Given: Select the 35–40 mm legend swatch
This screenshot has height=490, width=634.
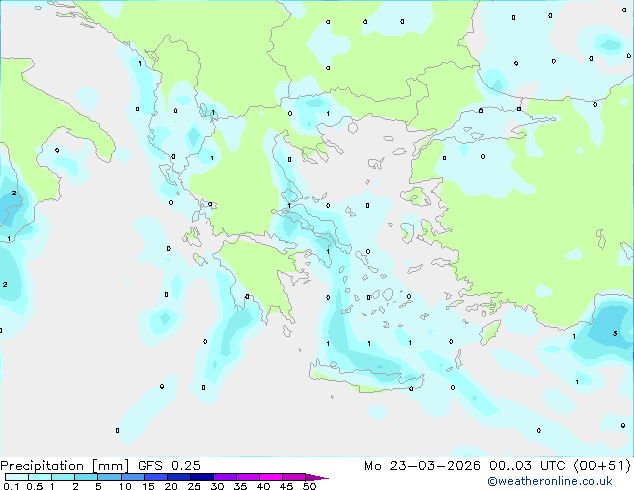Looking at the screenshot, I should tap(248, 477).
